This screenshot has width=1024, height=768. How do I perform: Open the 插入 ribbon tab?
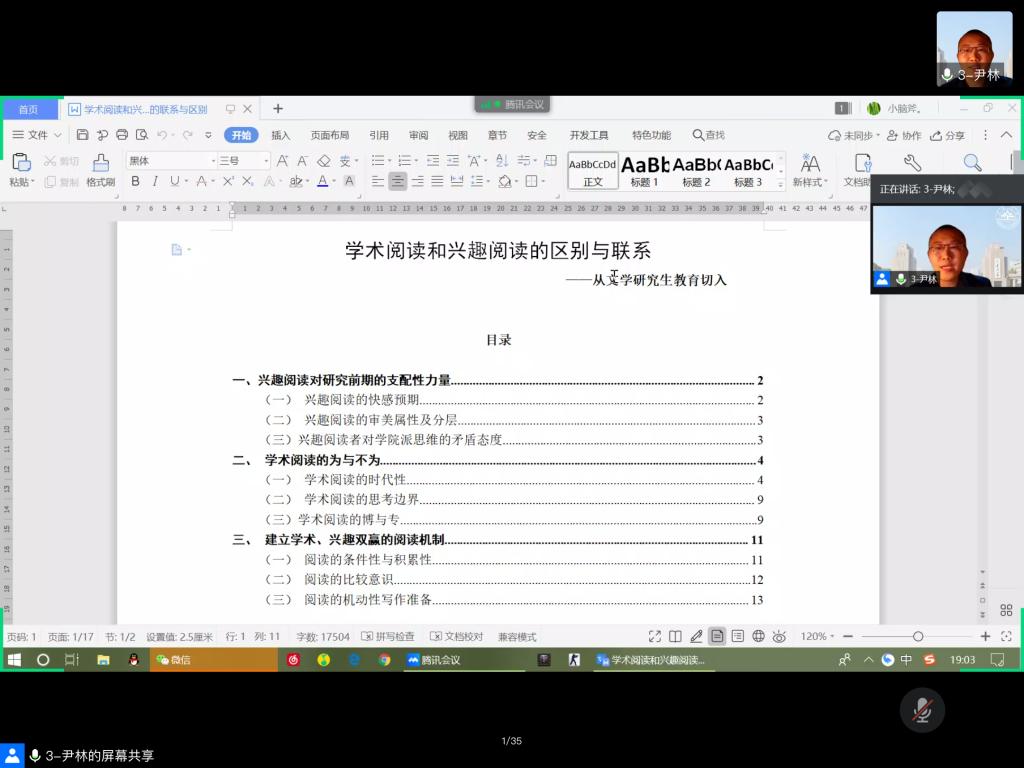click(x=281, y=135)
